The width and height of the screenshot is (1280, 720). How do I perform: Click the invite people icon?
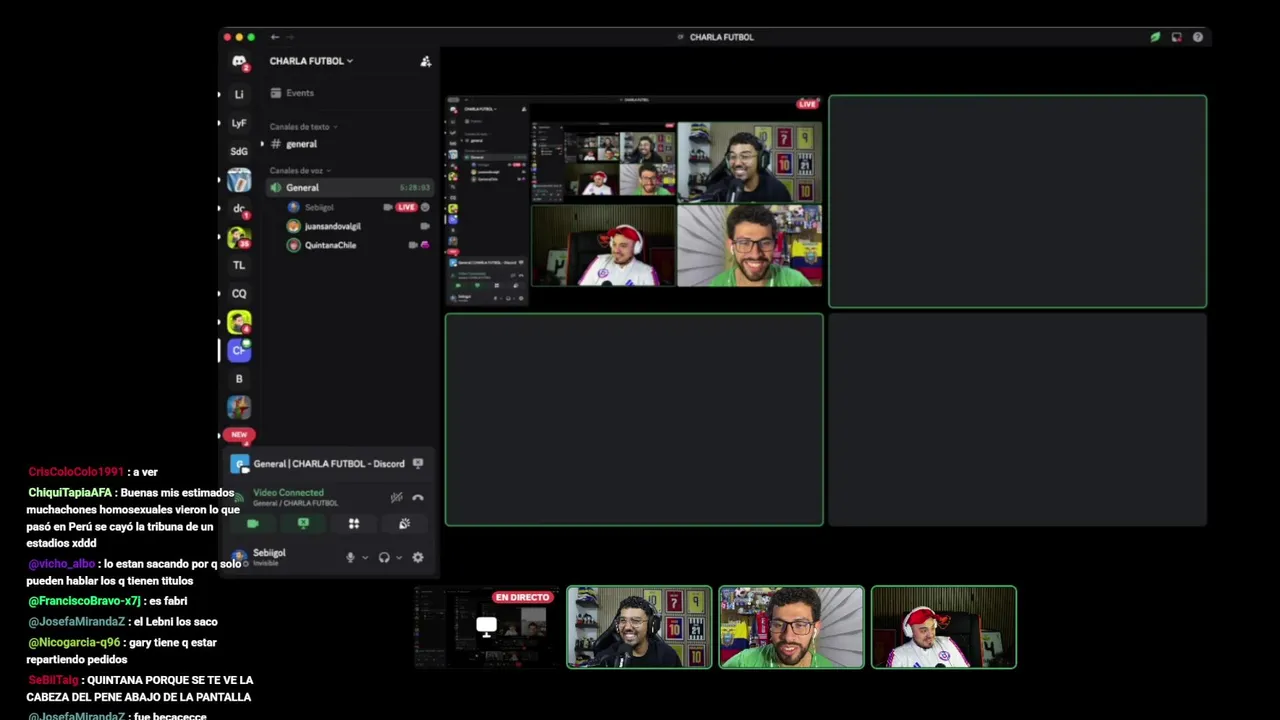[425, 61]
